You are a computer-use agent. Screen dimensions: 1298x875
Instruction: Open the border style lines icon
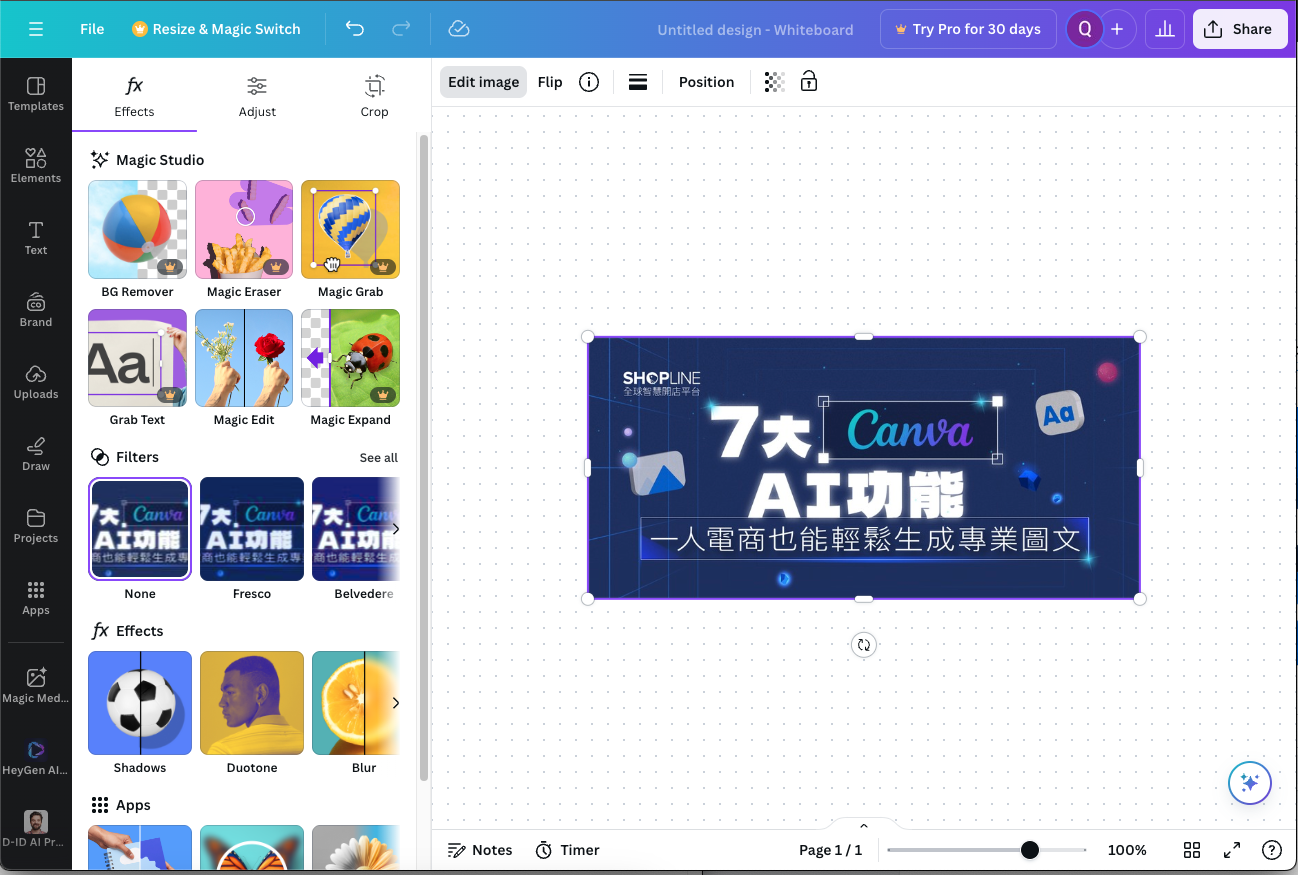click(638, 82)
